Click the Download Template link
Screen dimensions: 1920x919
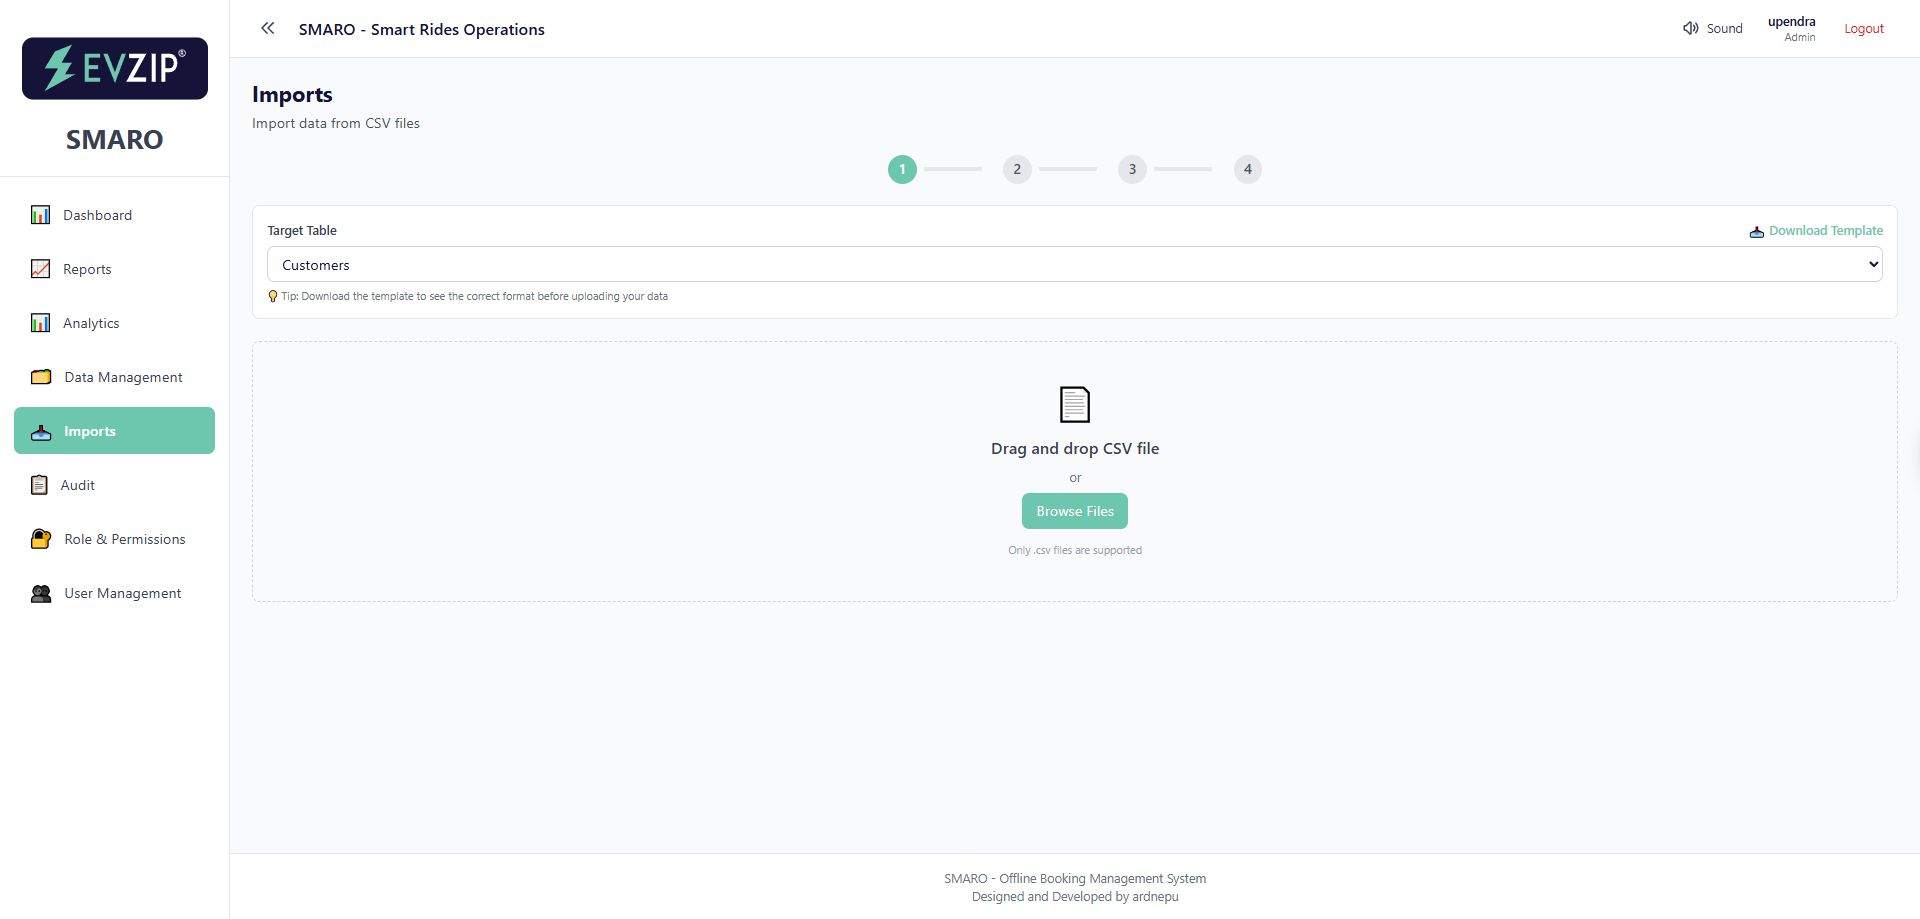pyautogui.click(x=1826, y=230)
